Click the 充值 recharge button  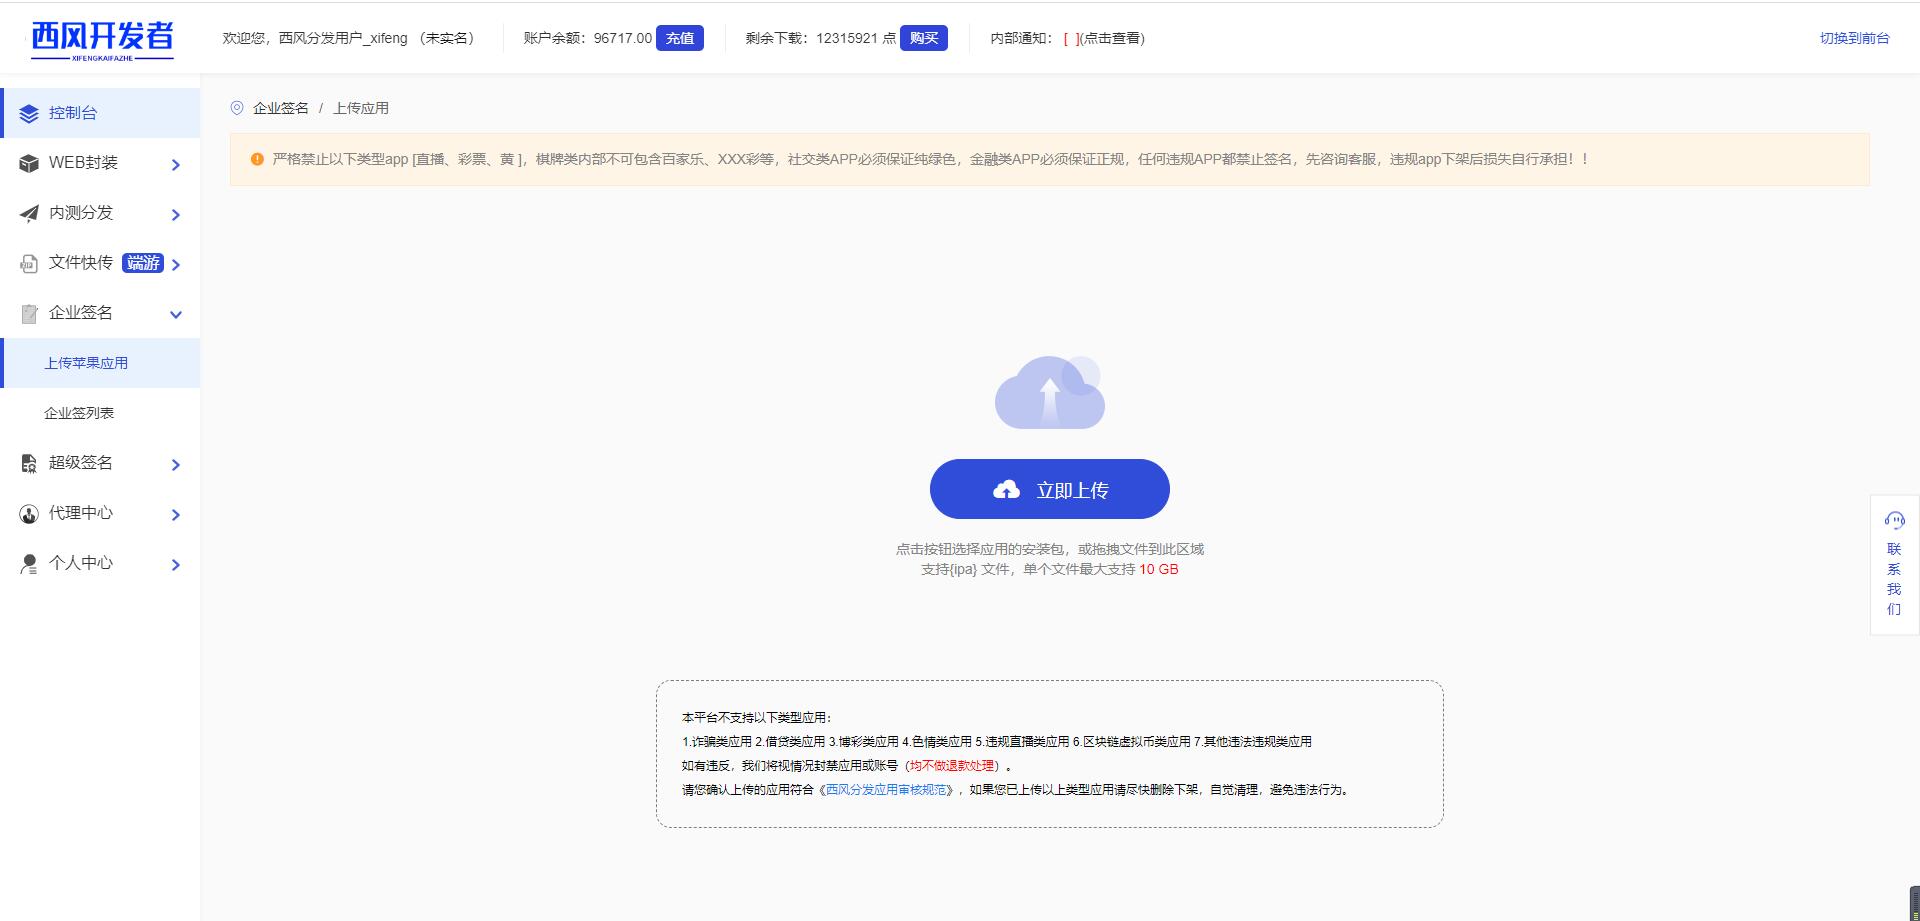coord(680,38)
